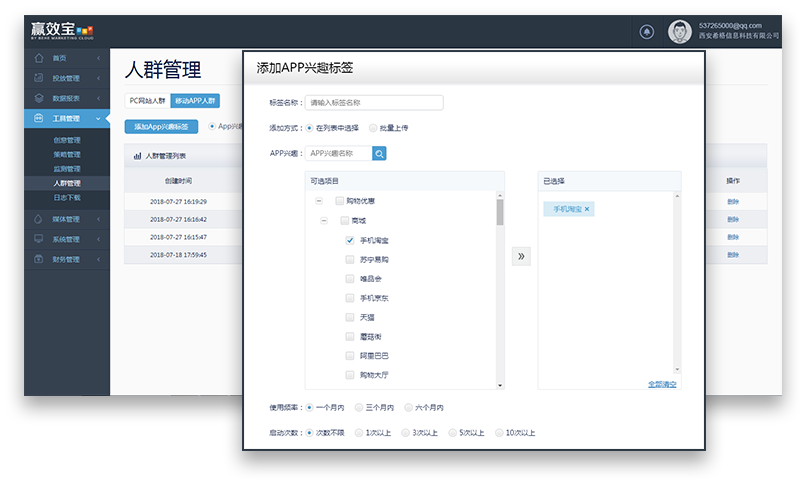Check the 苏宁易购 checkbox
The image size is (800, 500).
click(x=350, y=259)
